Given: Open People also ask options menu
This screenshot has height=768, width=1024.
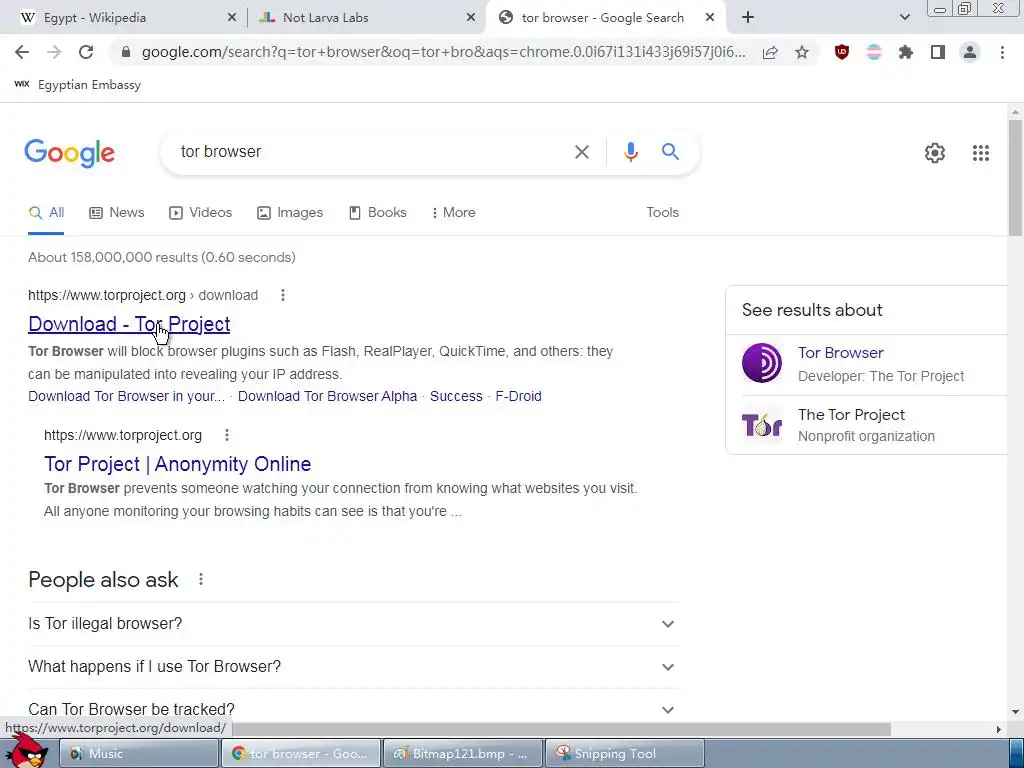Looking at the screenshot, I should tap(201, 579).
